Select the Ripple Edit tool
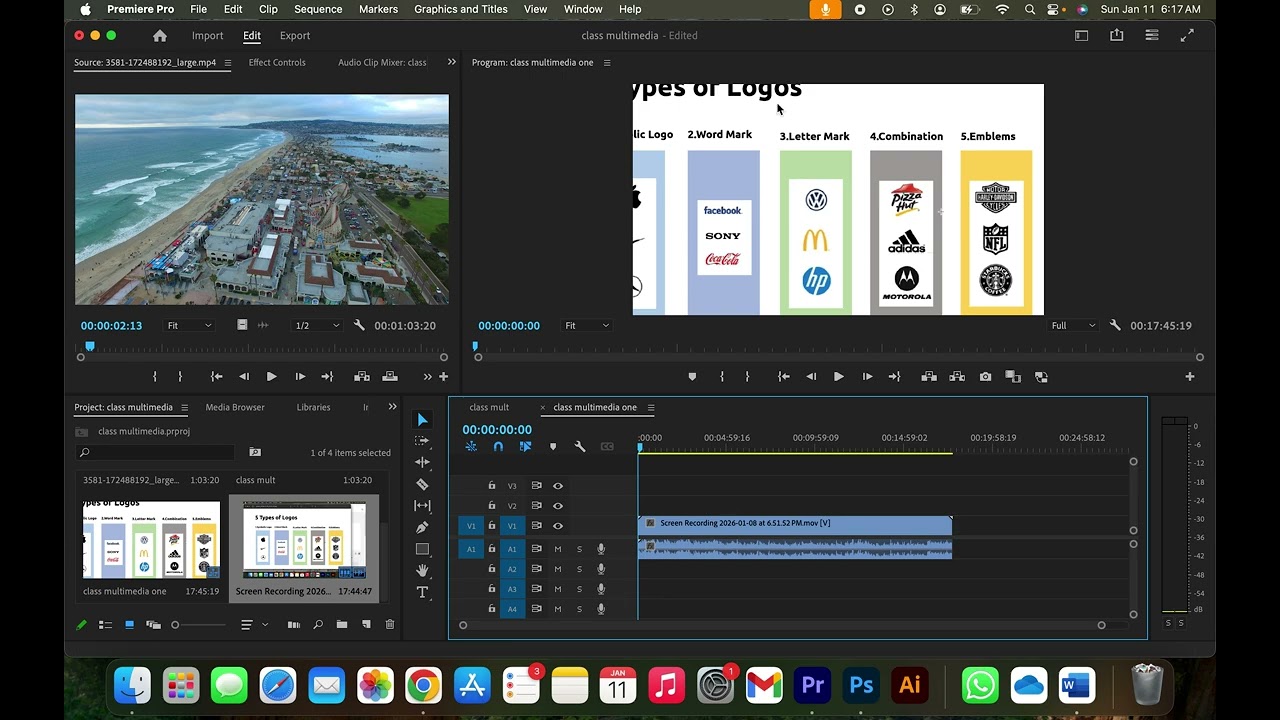 pyautogui.click(x=422, y=462)
